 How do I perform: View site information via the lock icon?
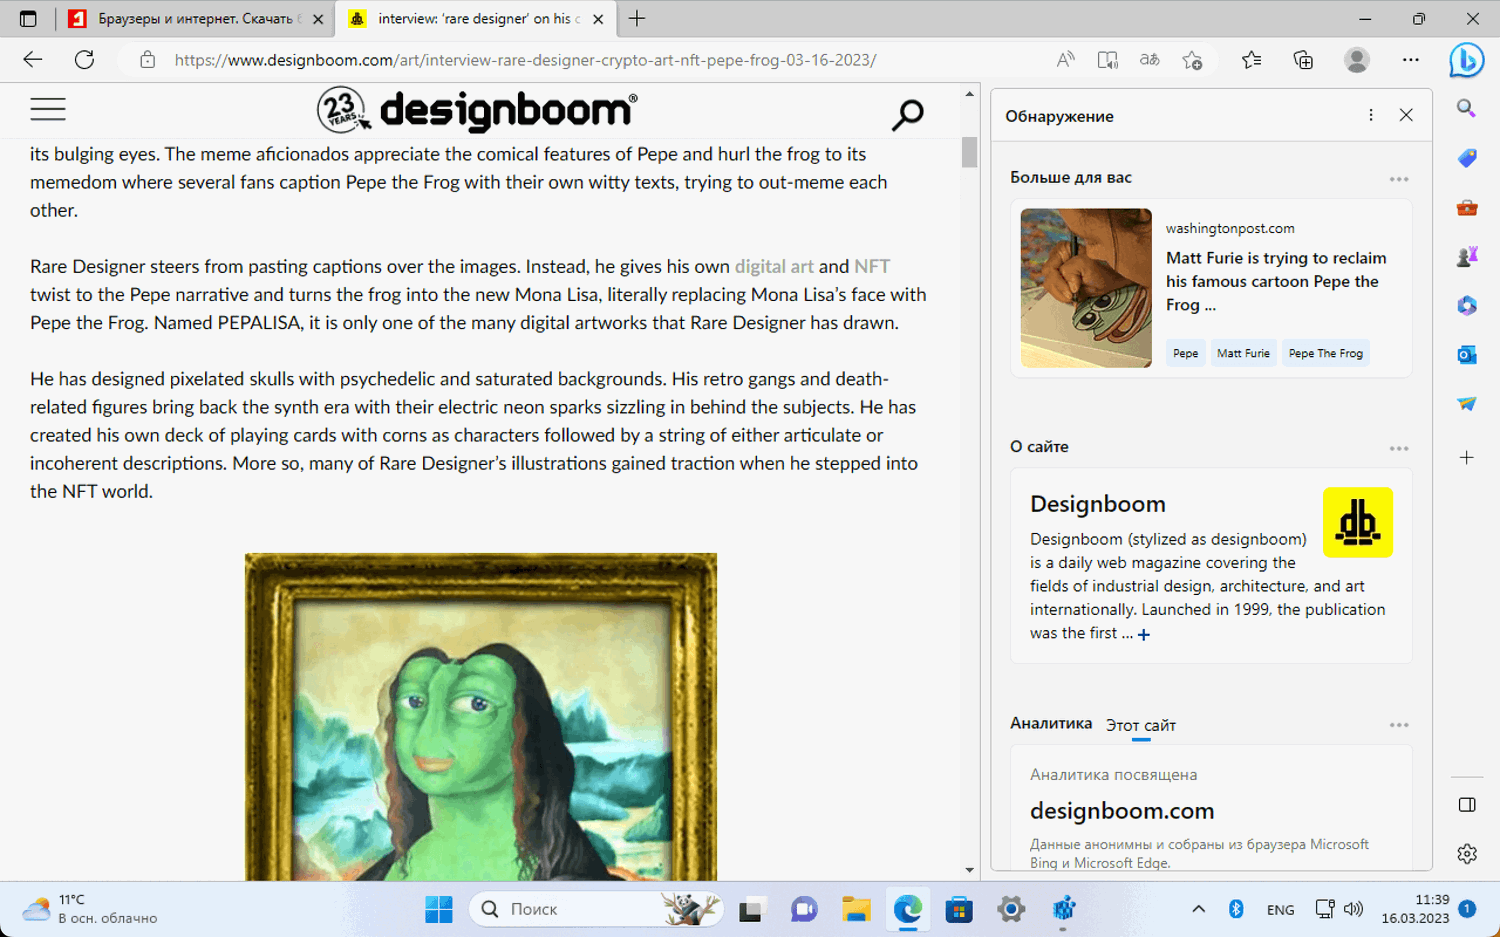click(x=148, y=60)
